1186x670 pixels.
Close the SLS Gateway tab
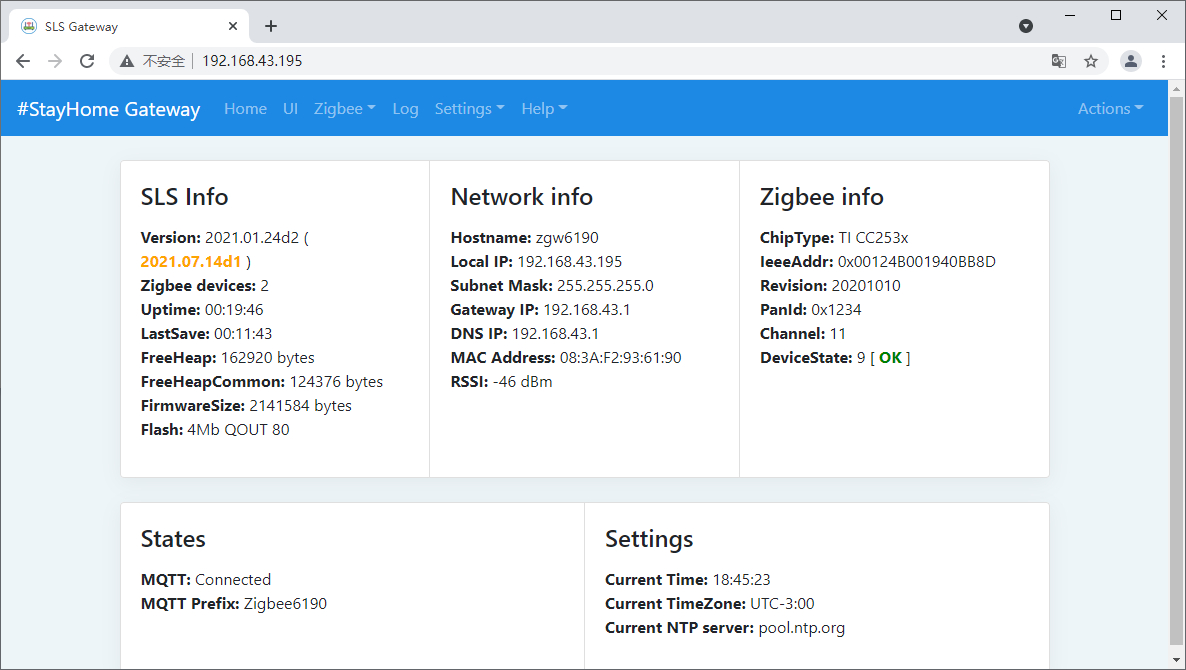[x=233, y=26]
